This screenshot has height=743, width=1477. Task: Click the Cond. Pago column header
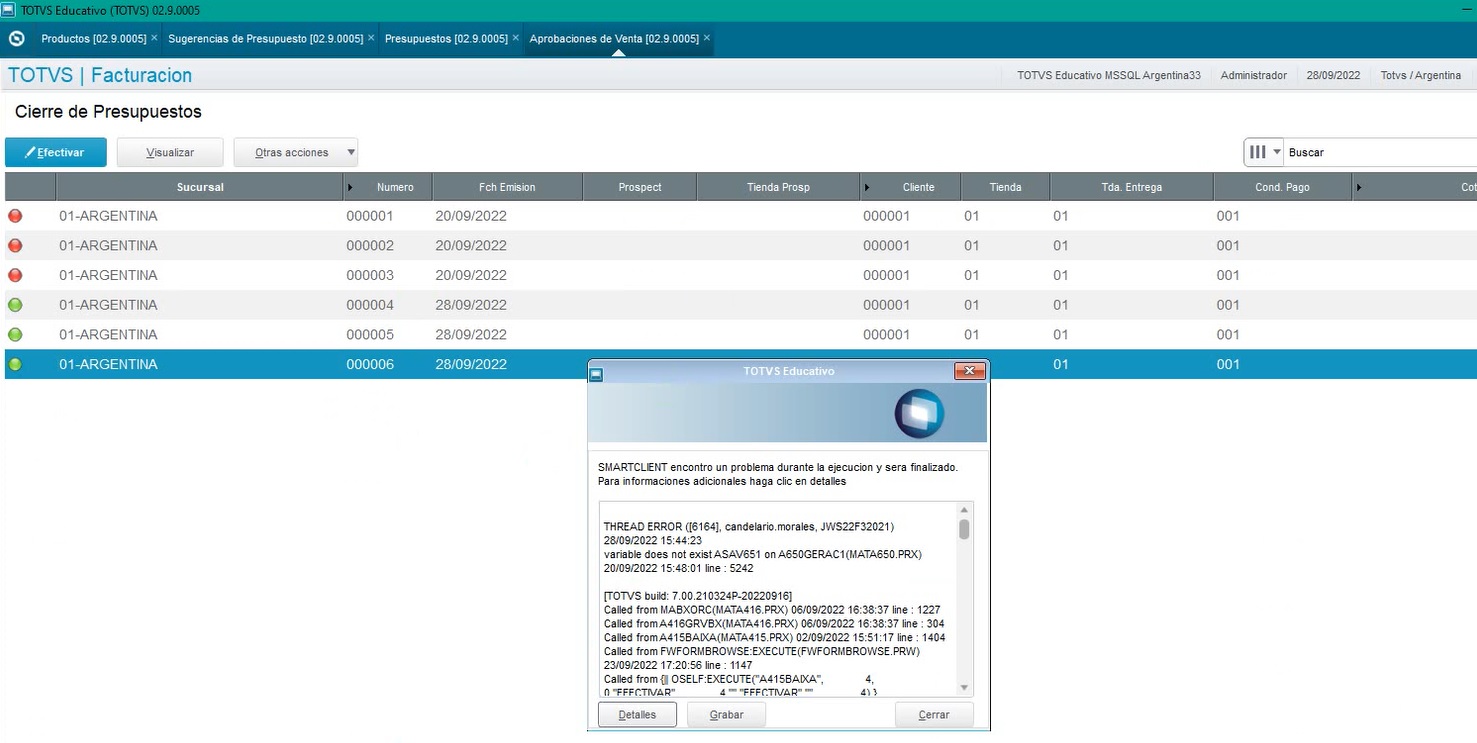[1283, 187]
